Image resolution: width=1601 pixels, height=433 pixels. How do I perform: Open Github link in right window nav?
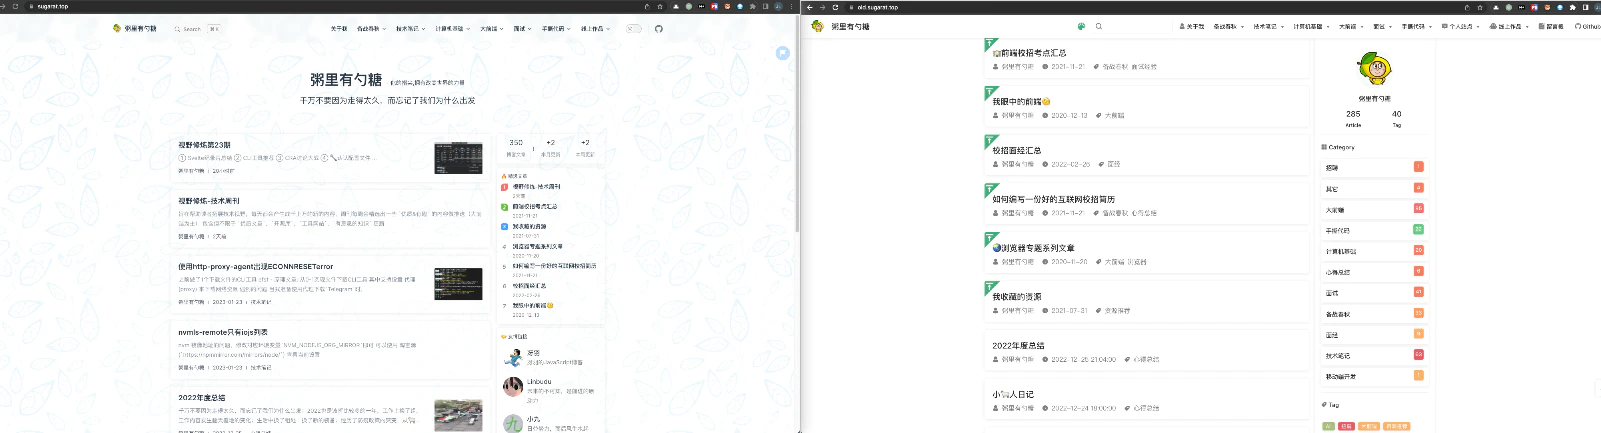(1587, 27)
